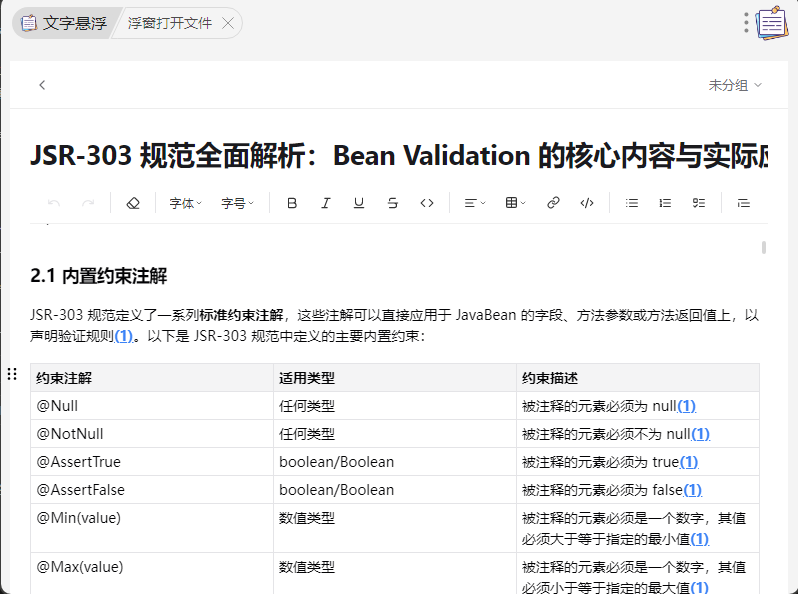Image resolution: width=798 pixels, height=594 pixels.
Task: Click the redo icon in toolbar
Action: [88, 203]
